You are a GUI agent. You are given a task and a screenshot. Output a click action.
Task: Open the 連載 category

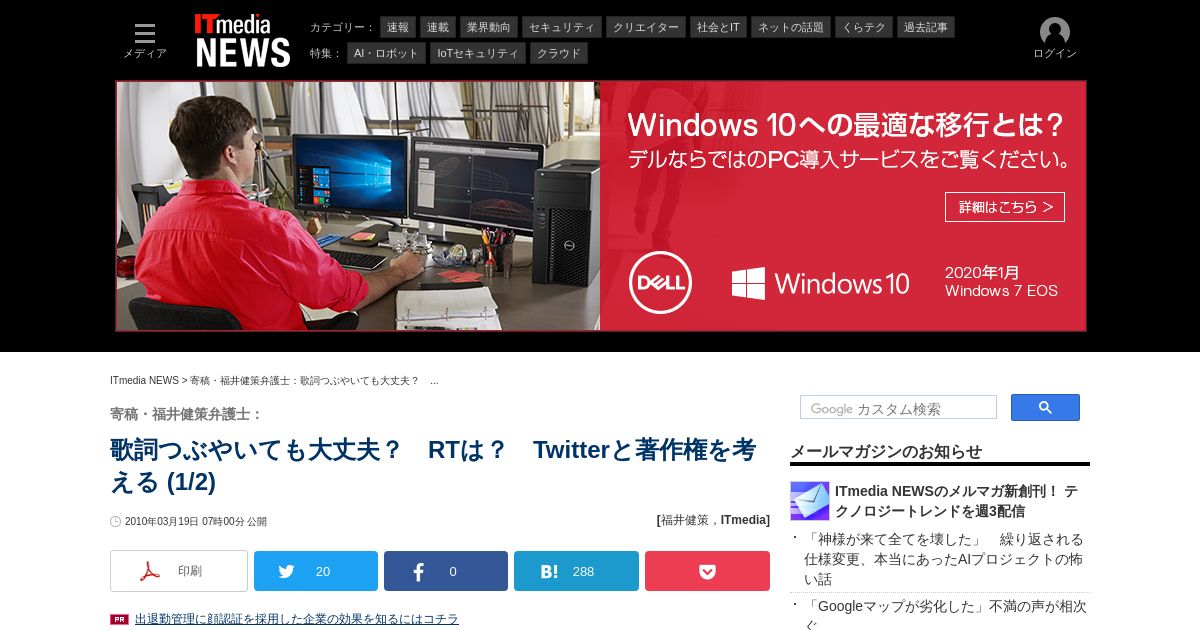click(438, 27)
